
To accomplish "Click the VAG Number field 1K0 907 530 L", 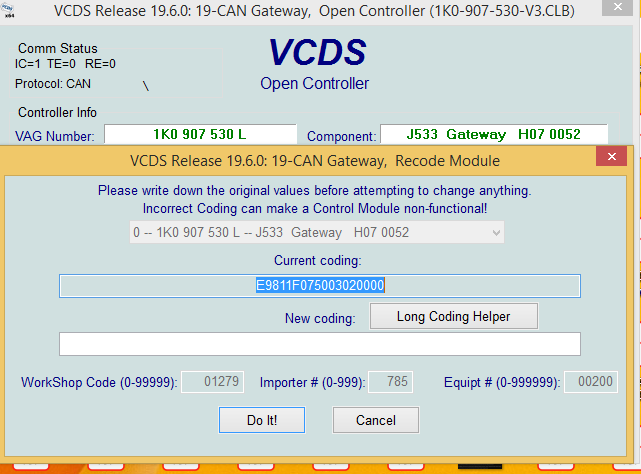I will [x=200, y=135].
